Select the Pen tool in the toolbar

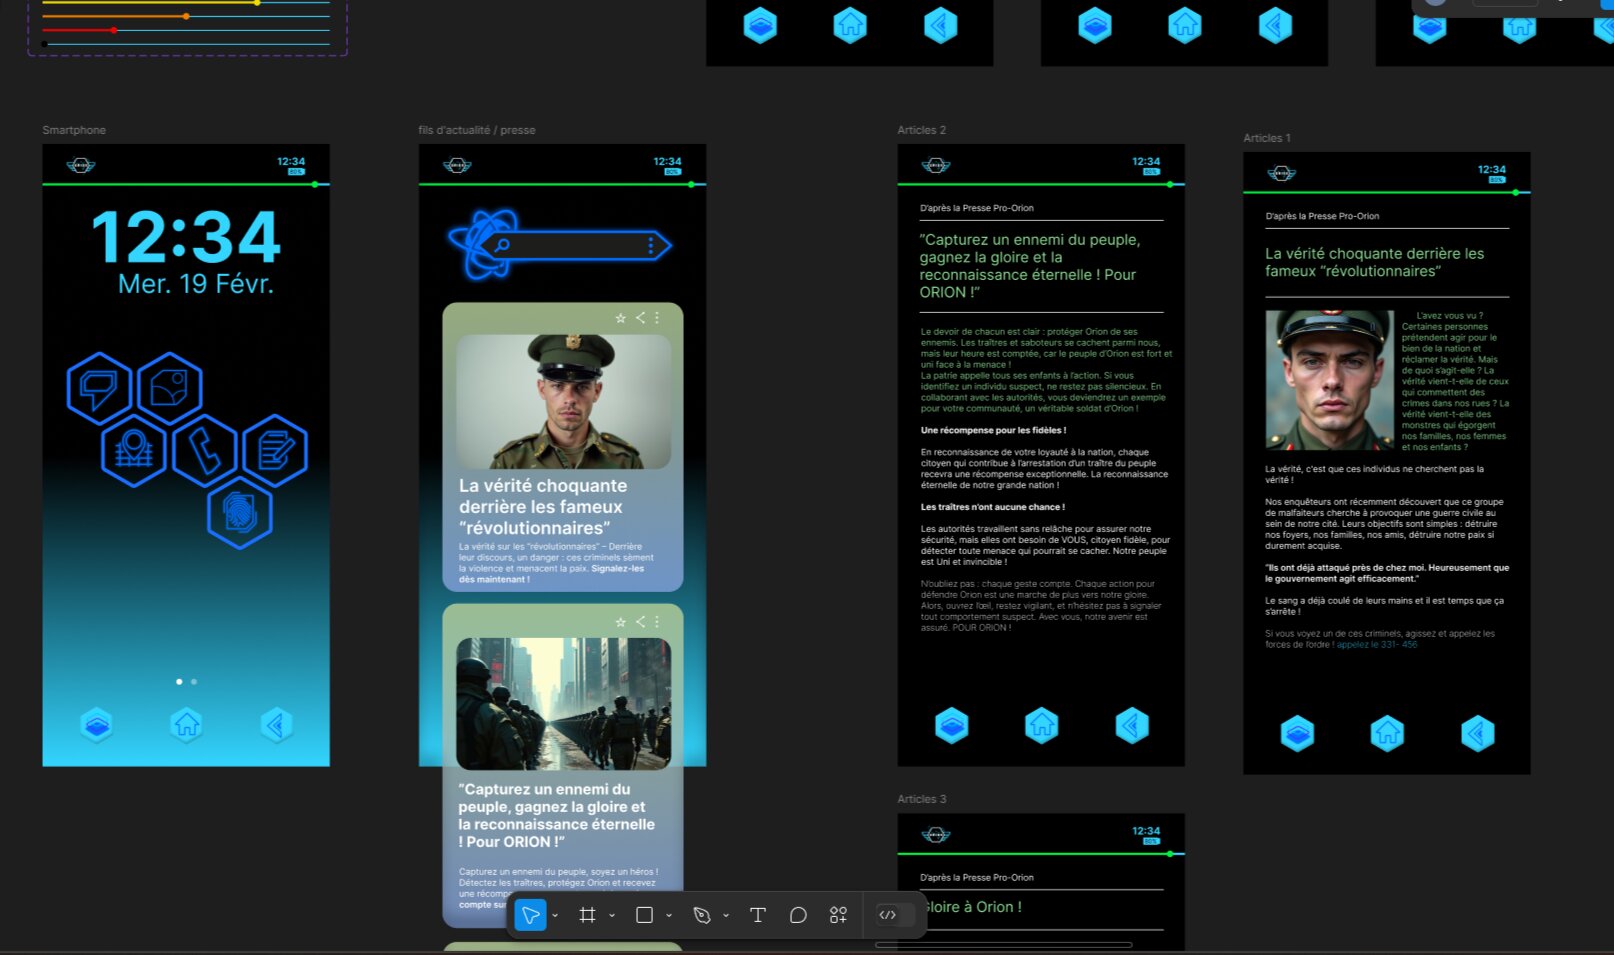(702, 915)
